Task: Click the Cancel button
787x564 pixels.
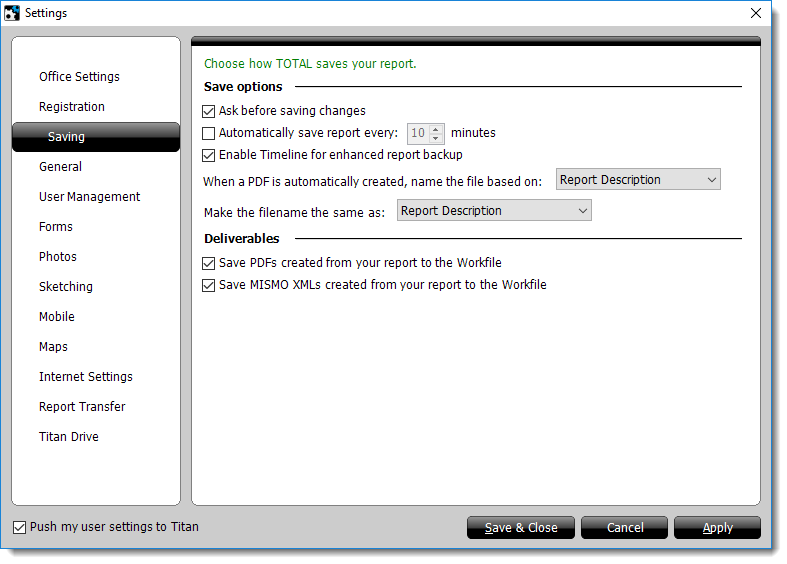Action: (624, 528)
